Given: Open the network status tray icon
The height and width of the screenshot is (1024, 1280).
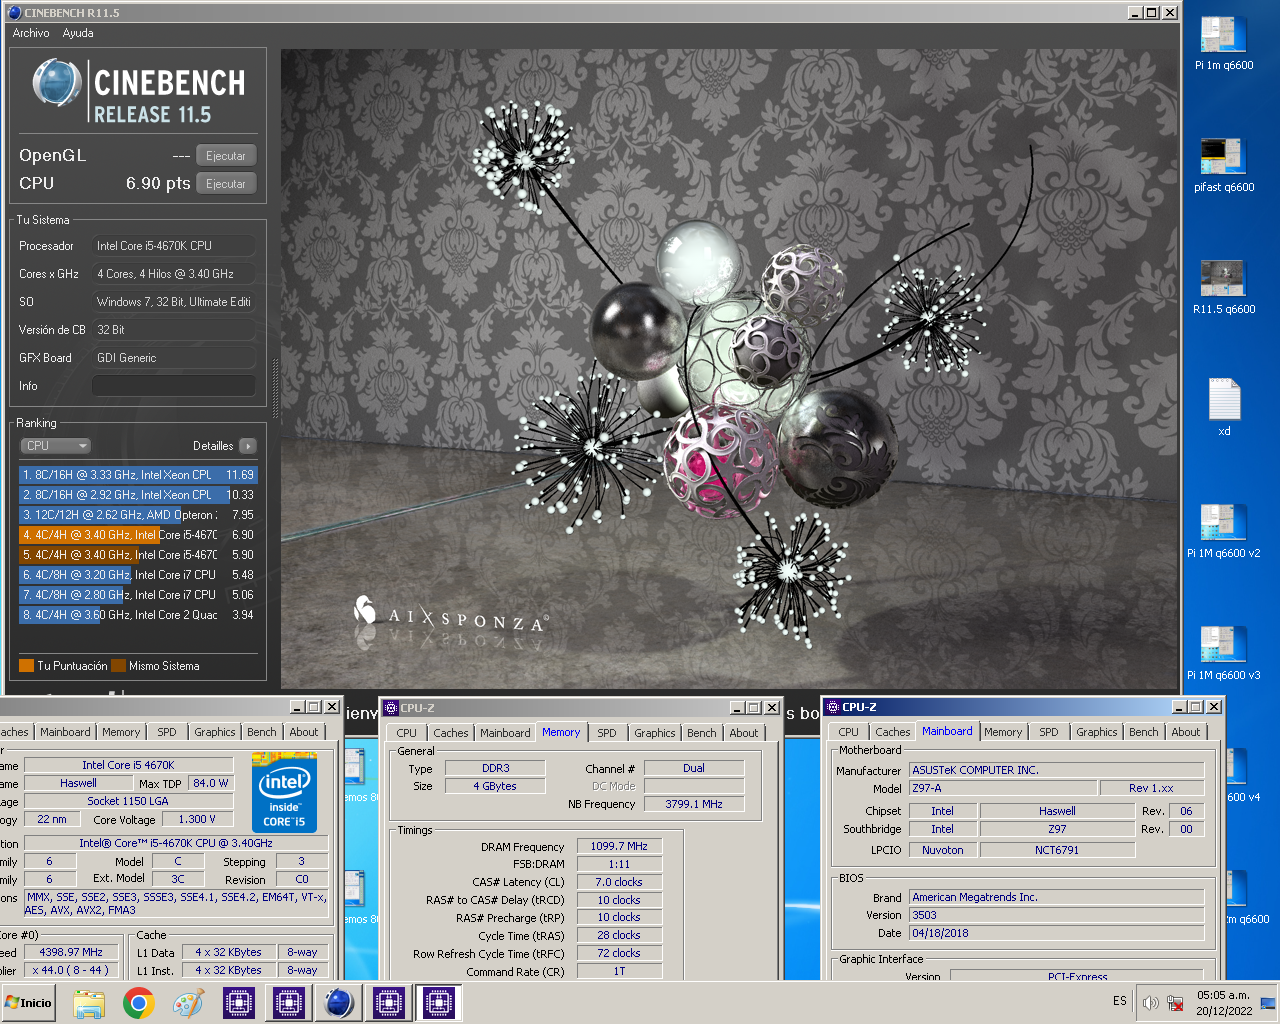Looking at the screenshot, I should tap(1176, 1002).
